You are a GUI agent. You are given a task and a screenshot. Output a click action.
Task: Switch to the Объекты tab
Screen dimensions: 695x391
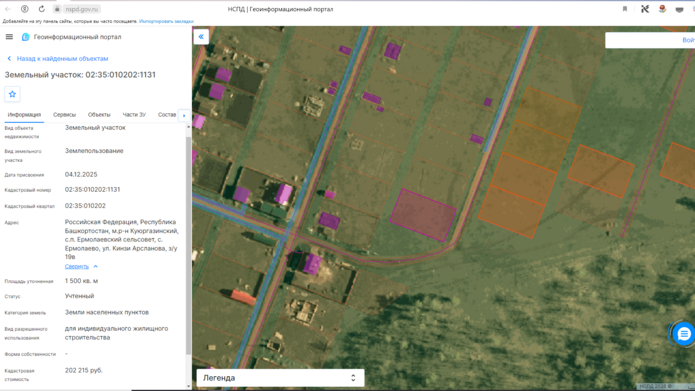[99, 115]
